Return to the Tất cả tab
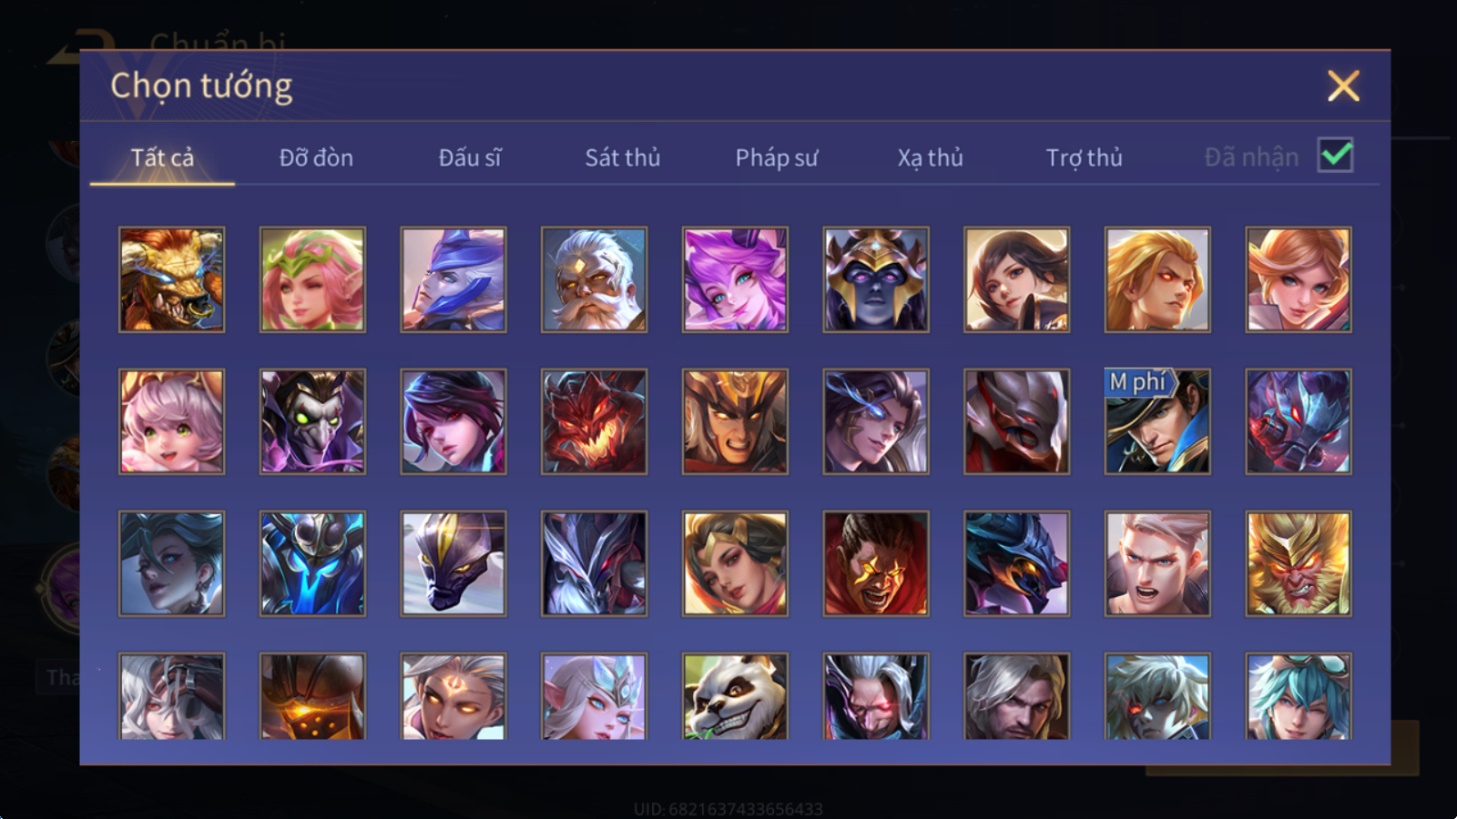The image size is (1457, 819). pyautogui.click(x=162, y=157)
